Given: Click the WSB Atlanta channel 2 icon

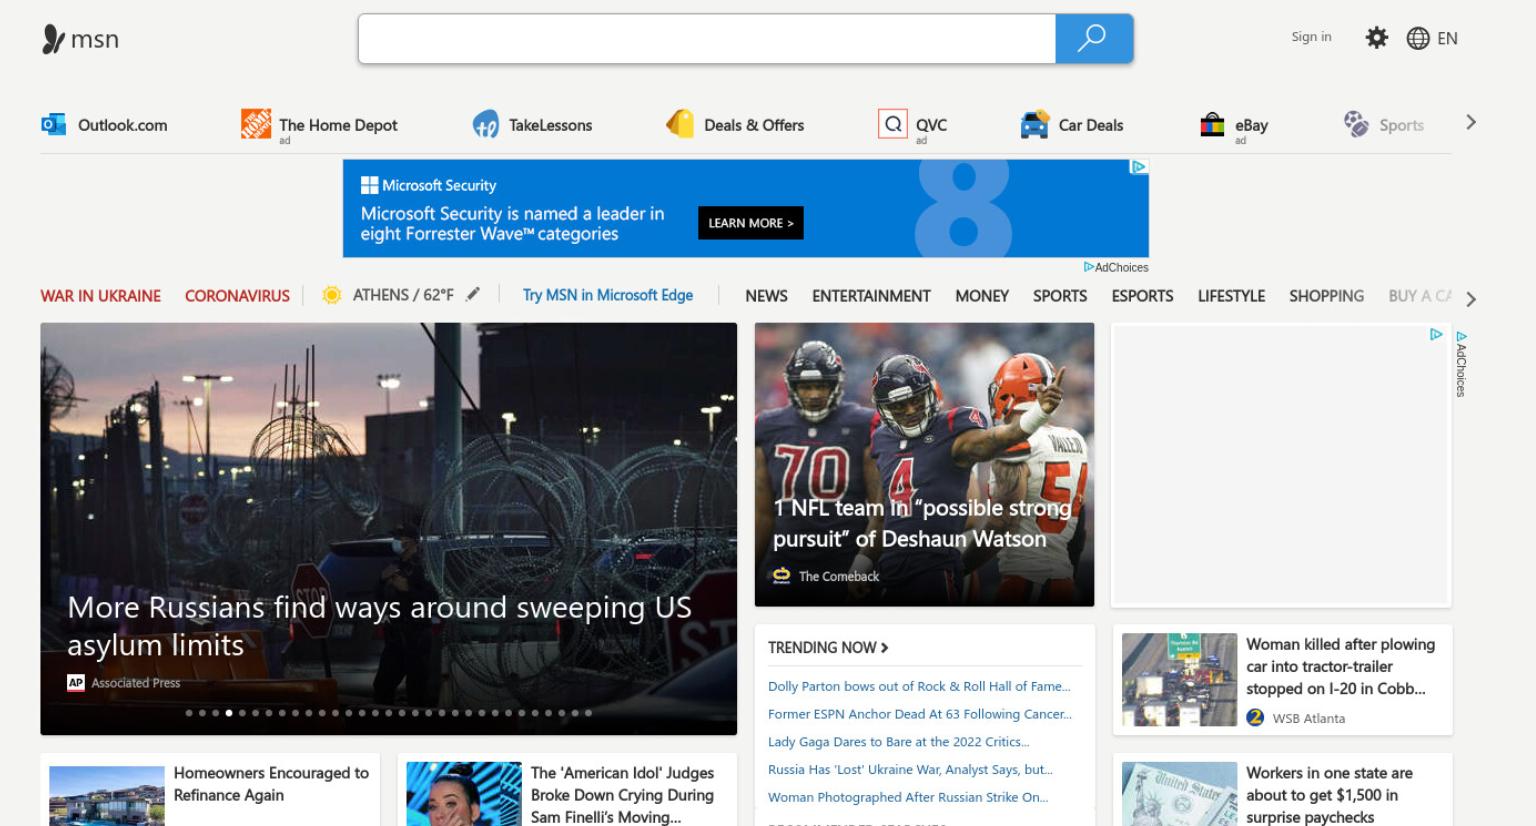Looking at the screenshot, I should [x=1256, y=717].
